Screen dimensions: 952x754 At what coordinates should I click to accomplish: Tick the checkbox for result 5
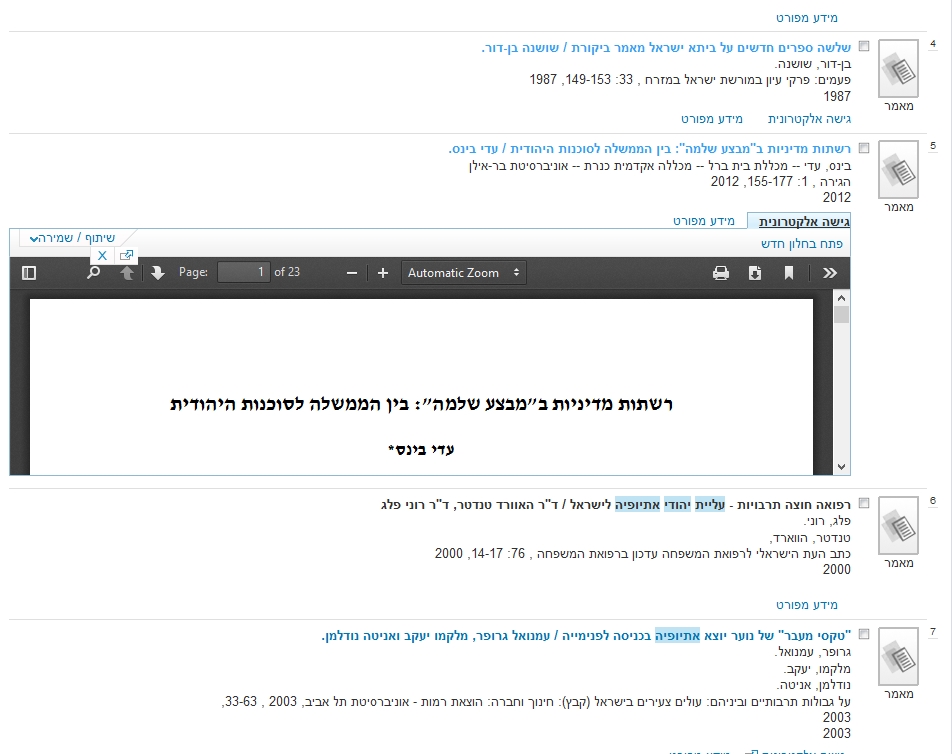tap(864, 148)
